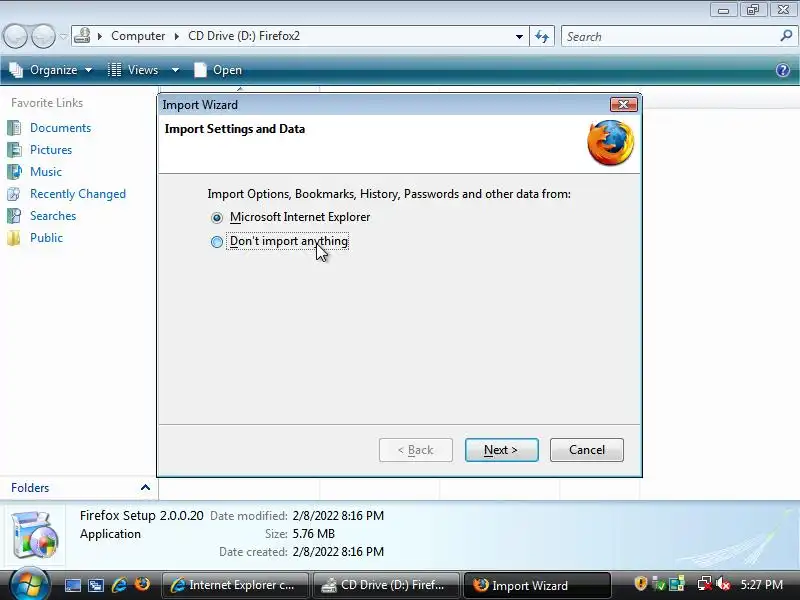Select the Microsoft Internet Explorer radio option
Image resolution: width=800 pixels, height=600 pixels.
217,217
